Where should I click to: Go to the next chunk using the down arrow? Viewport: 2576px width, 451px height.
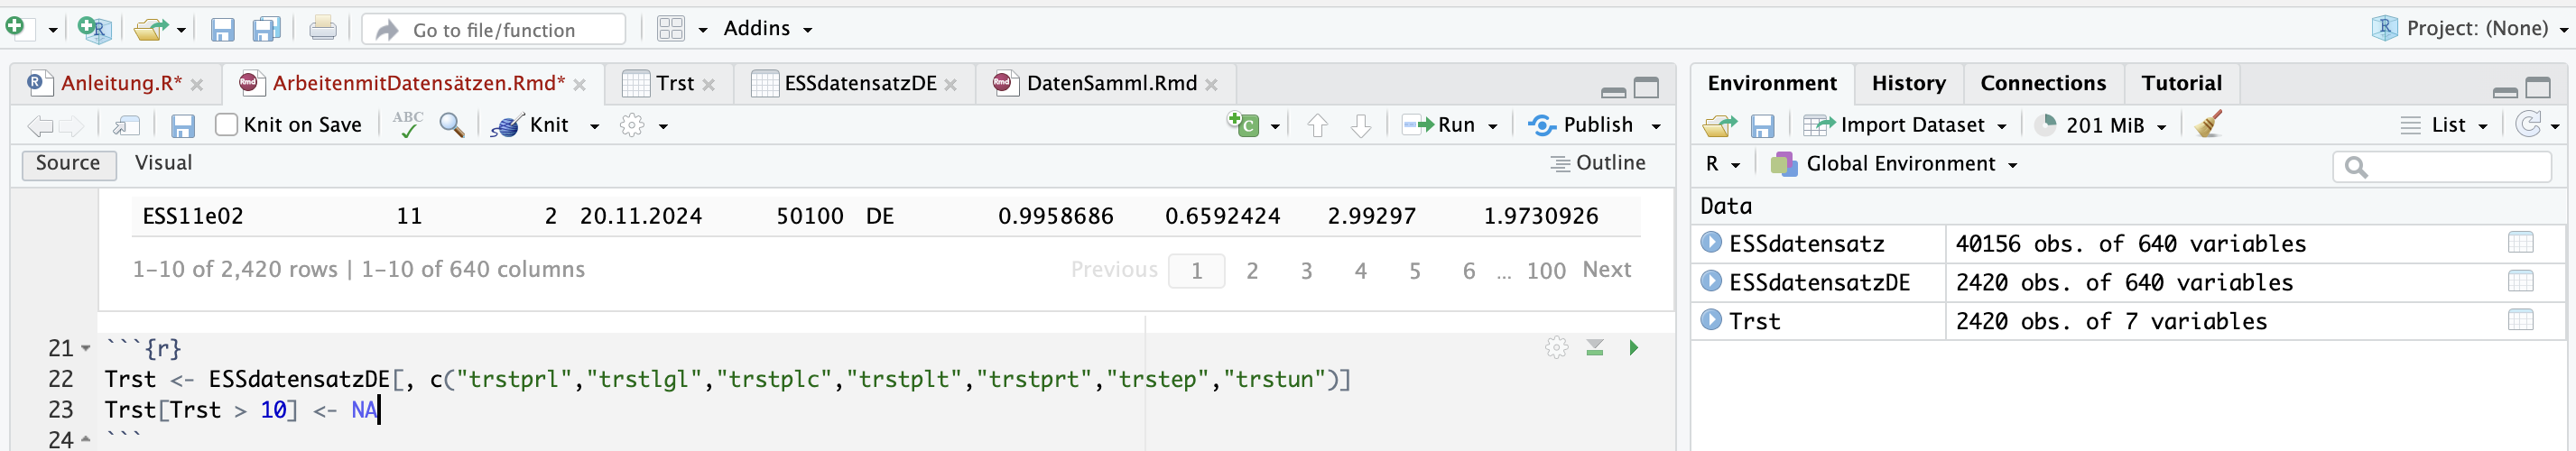pyautogui.click(x=1360, y=126)
